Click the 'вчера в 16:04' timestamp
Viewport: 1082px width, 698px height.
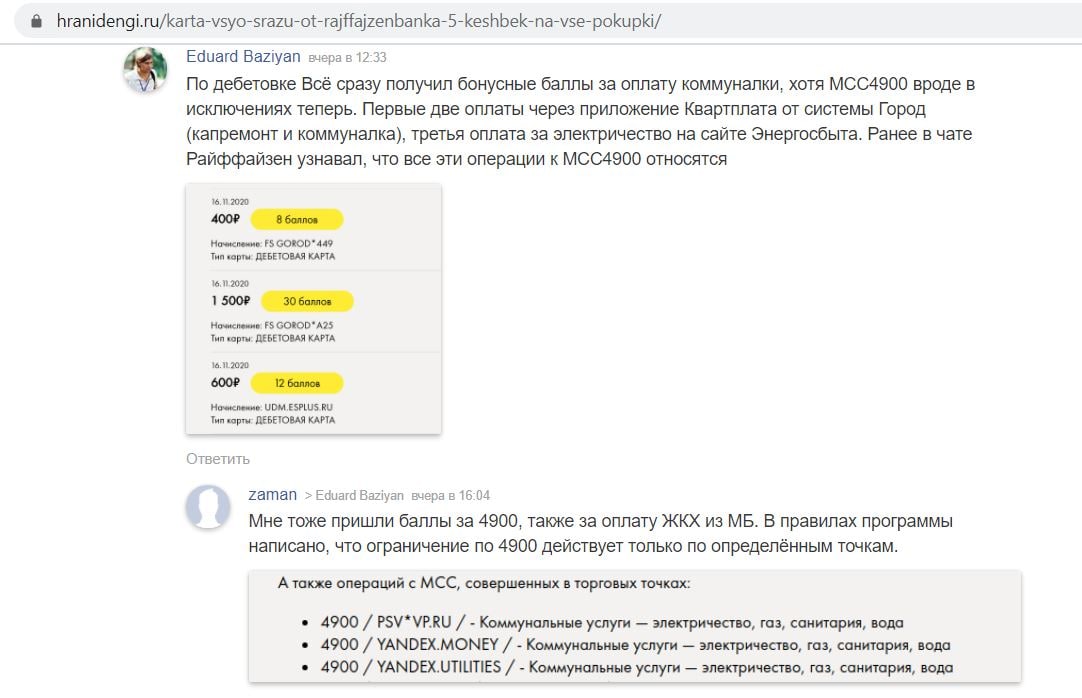(451, 496)
